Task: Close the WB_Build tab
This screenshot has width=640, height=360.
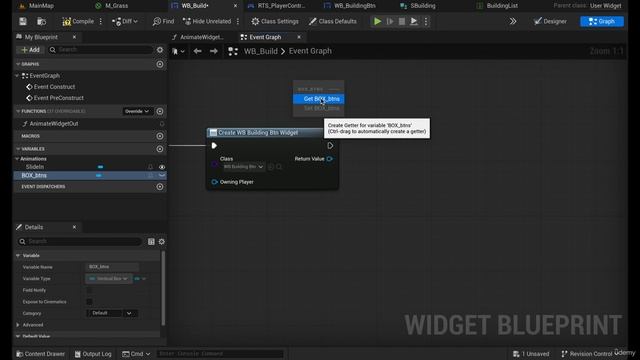Action: 235,6
